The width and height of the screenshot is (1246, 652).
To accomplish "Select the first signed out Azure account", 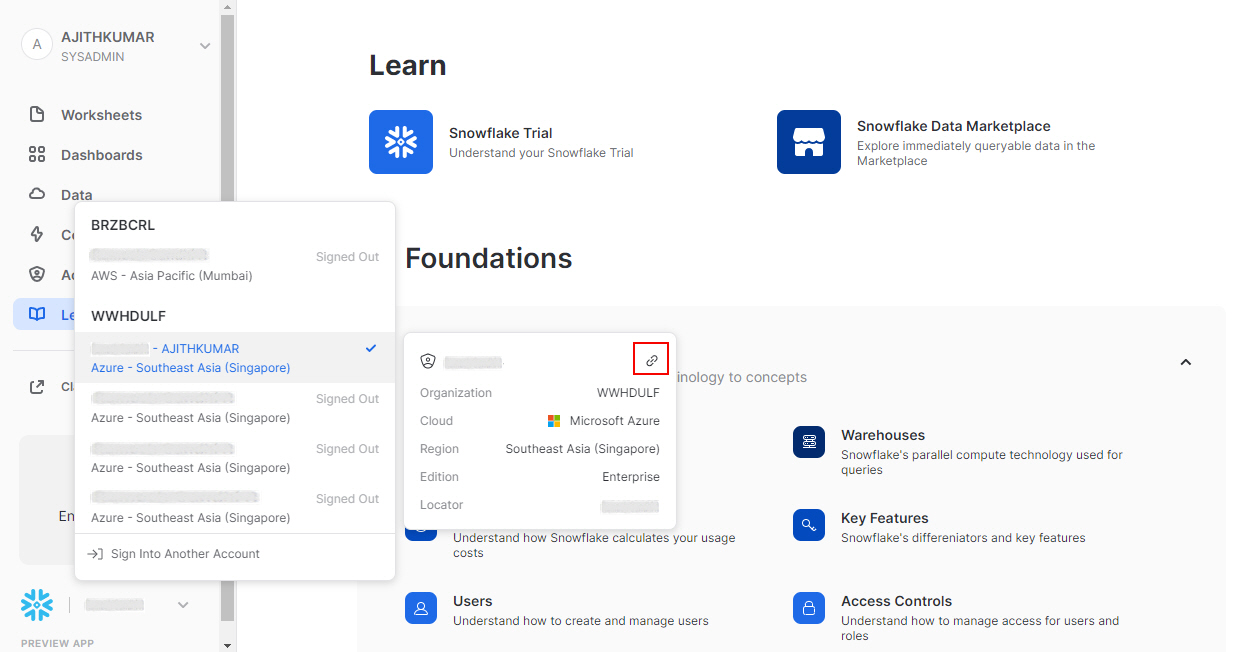I will pos(235,408).
